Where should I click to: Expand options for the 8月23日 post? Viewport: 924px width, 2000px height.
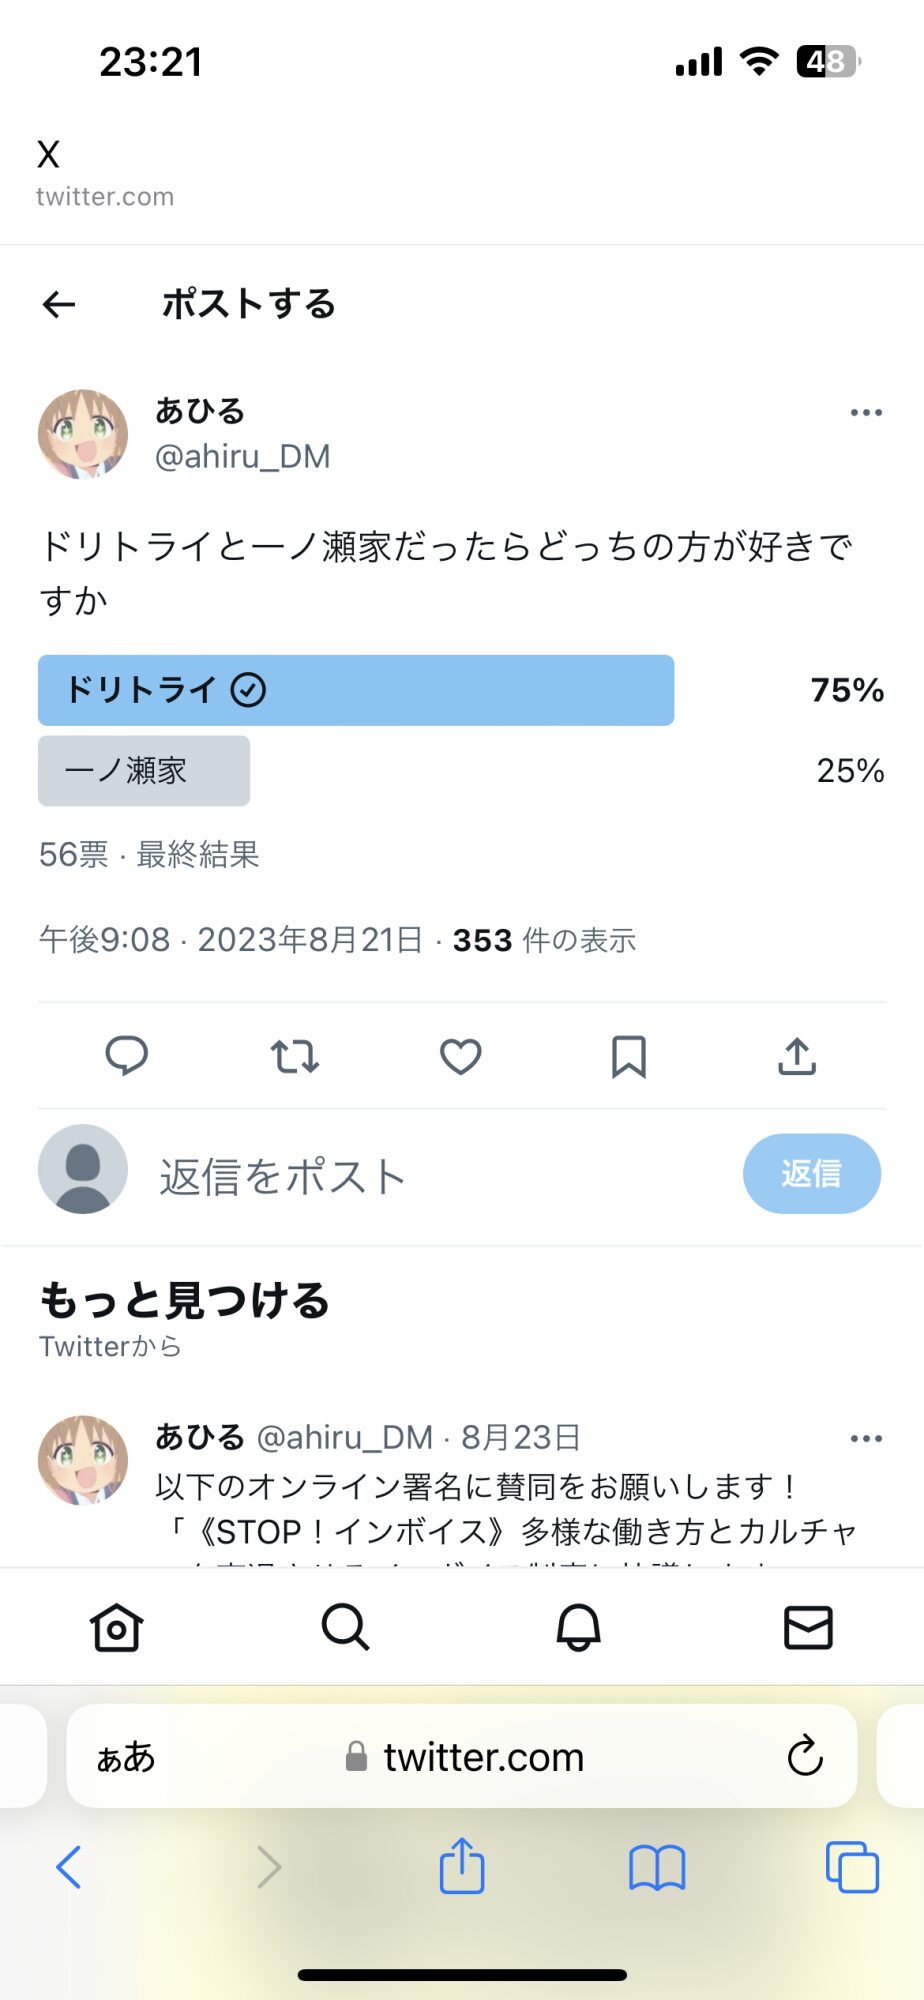click(866, 1438)
